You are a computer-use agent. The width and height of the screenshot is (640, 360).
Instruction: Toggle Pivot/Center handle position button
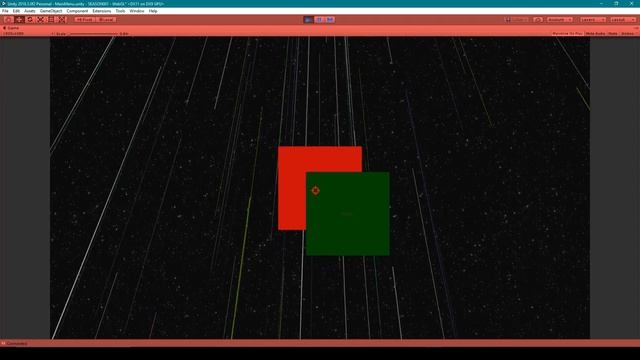pos(84,20)
